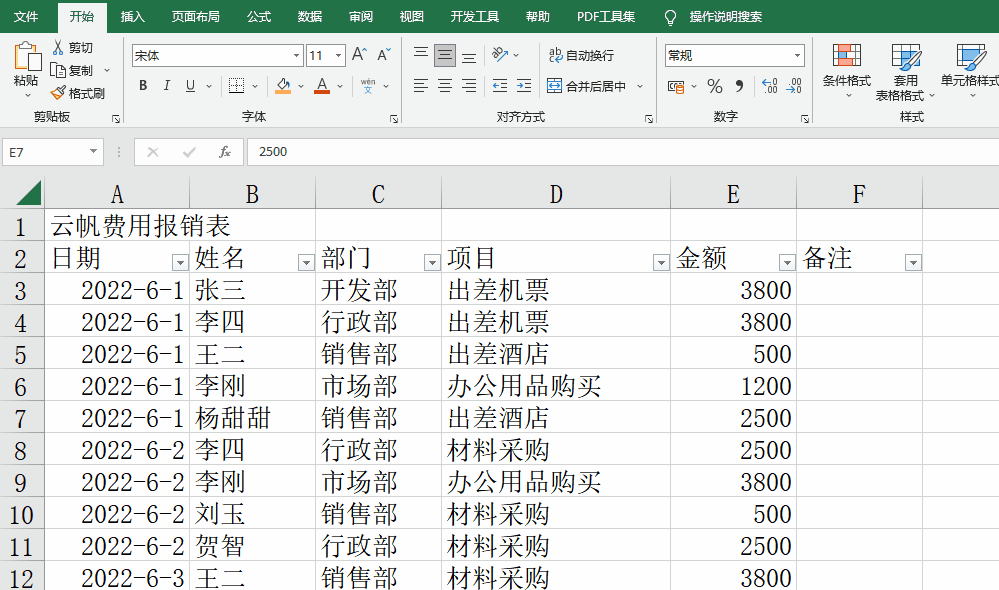Image resolution: width=999 pixels, height=590 pixels.
Task: Switch to the 插入 ribbon tab
Action: [133, 17]
